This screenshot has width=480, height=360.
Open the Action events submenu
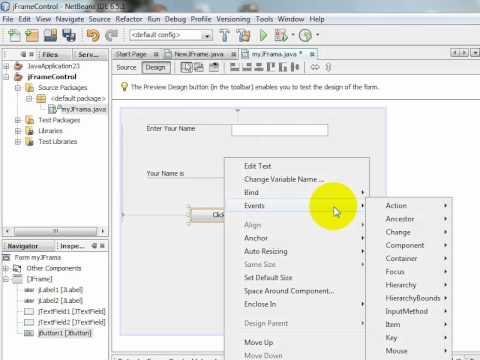pos(409,206)
